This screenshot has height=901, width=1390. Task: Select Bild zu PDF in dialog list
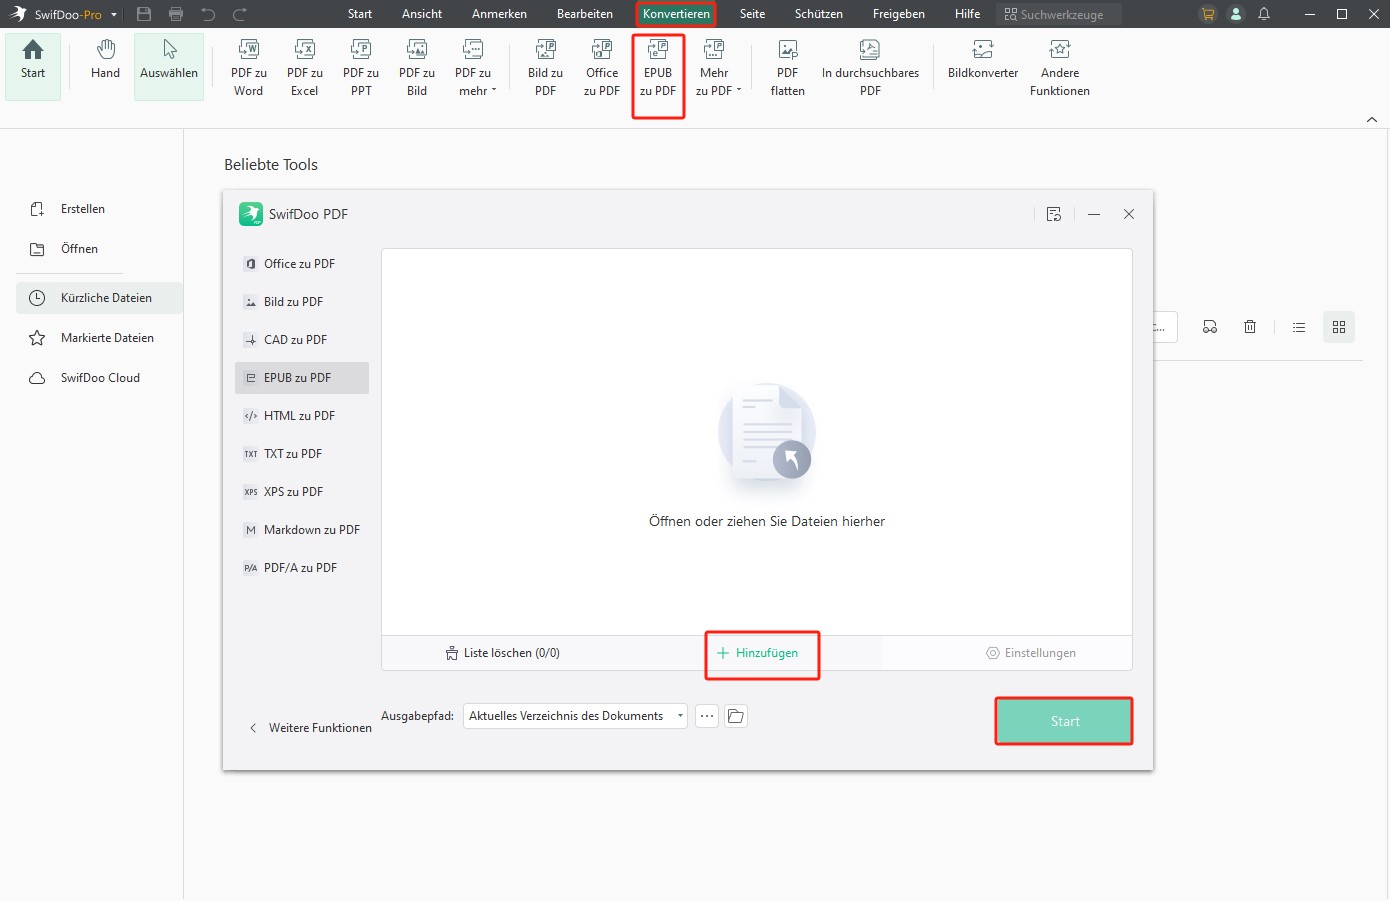coord(302,302)
